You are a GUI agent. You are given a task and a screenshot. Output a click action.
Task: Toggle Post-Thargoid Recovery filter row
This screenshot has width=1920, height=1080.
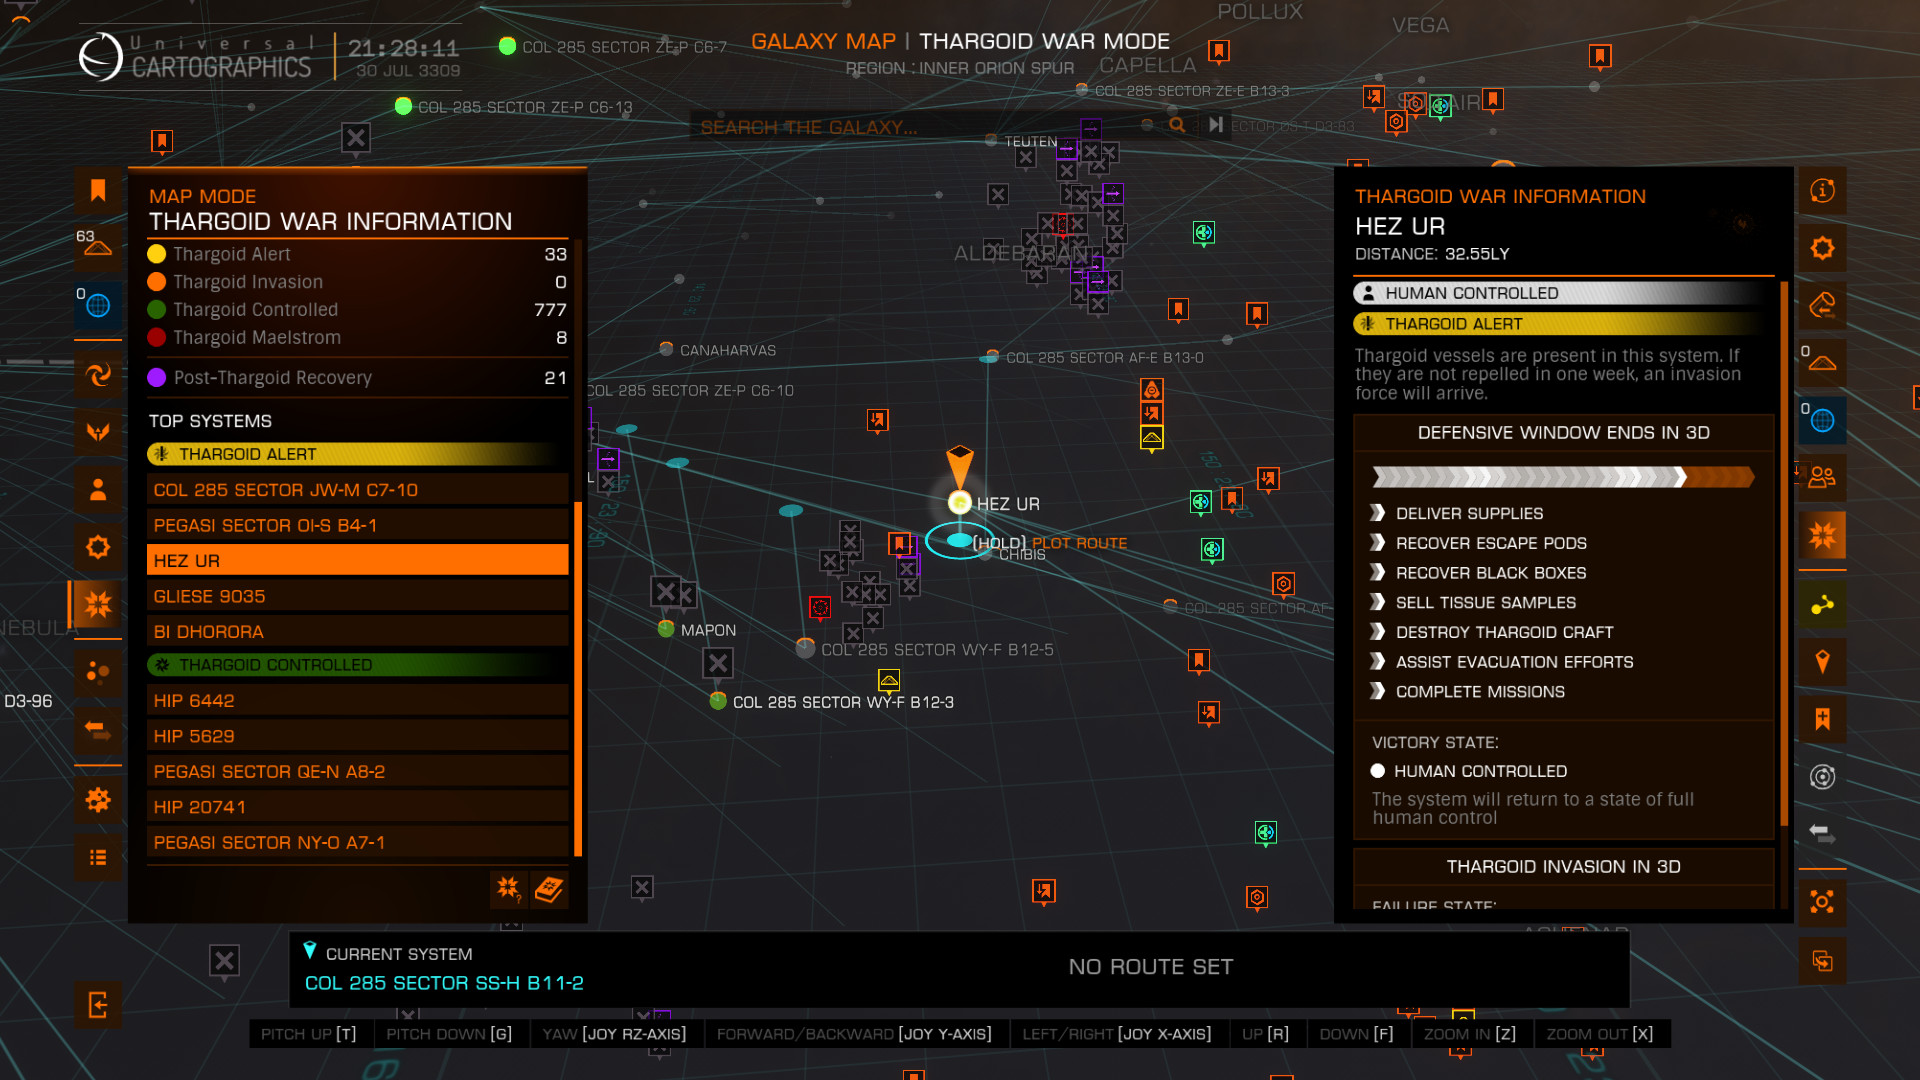(357, 378)
